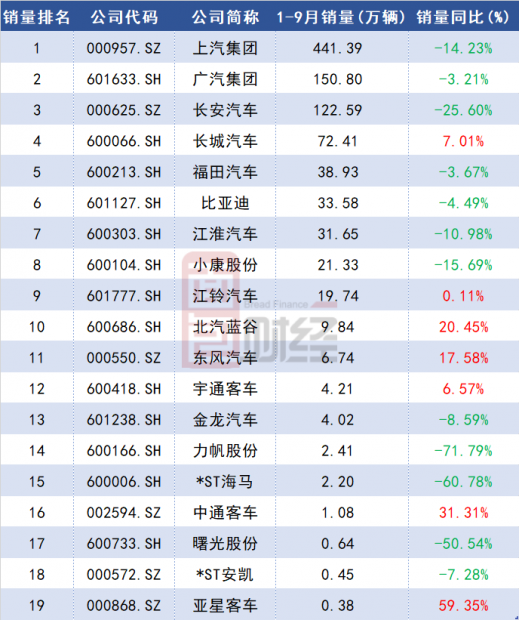The height and width of the screenshot is (620, 519).
Task: Click sales figure 31.65
Action: point(338,234)
